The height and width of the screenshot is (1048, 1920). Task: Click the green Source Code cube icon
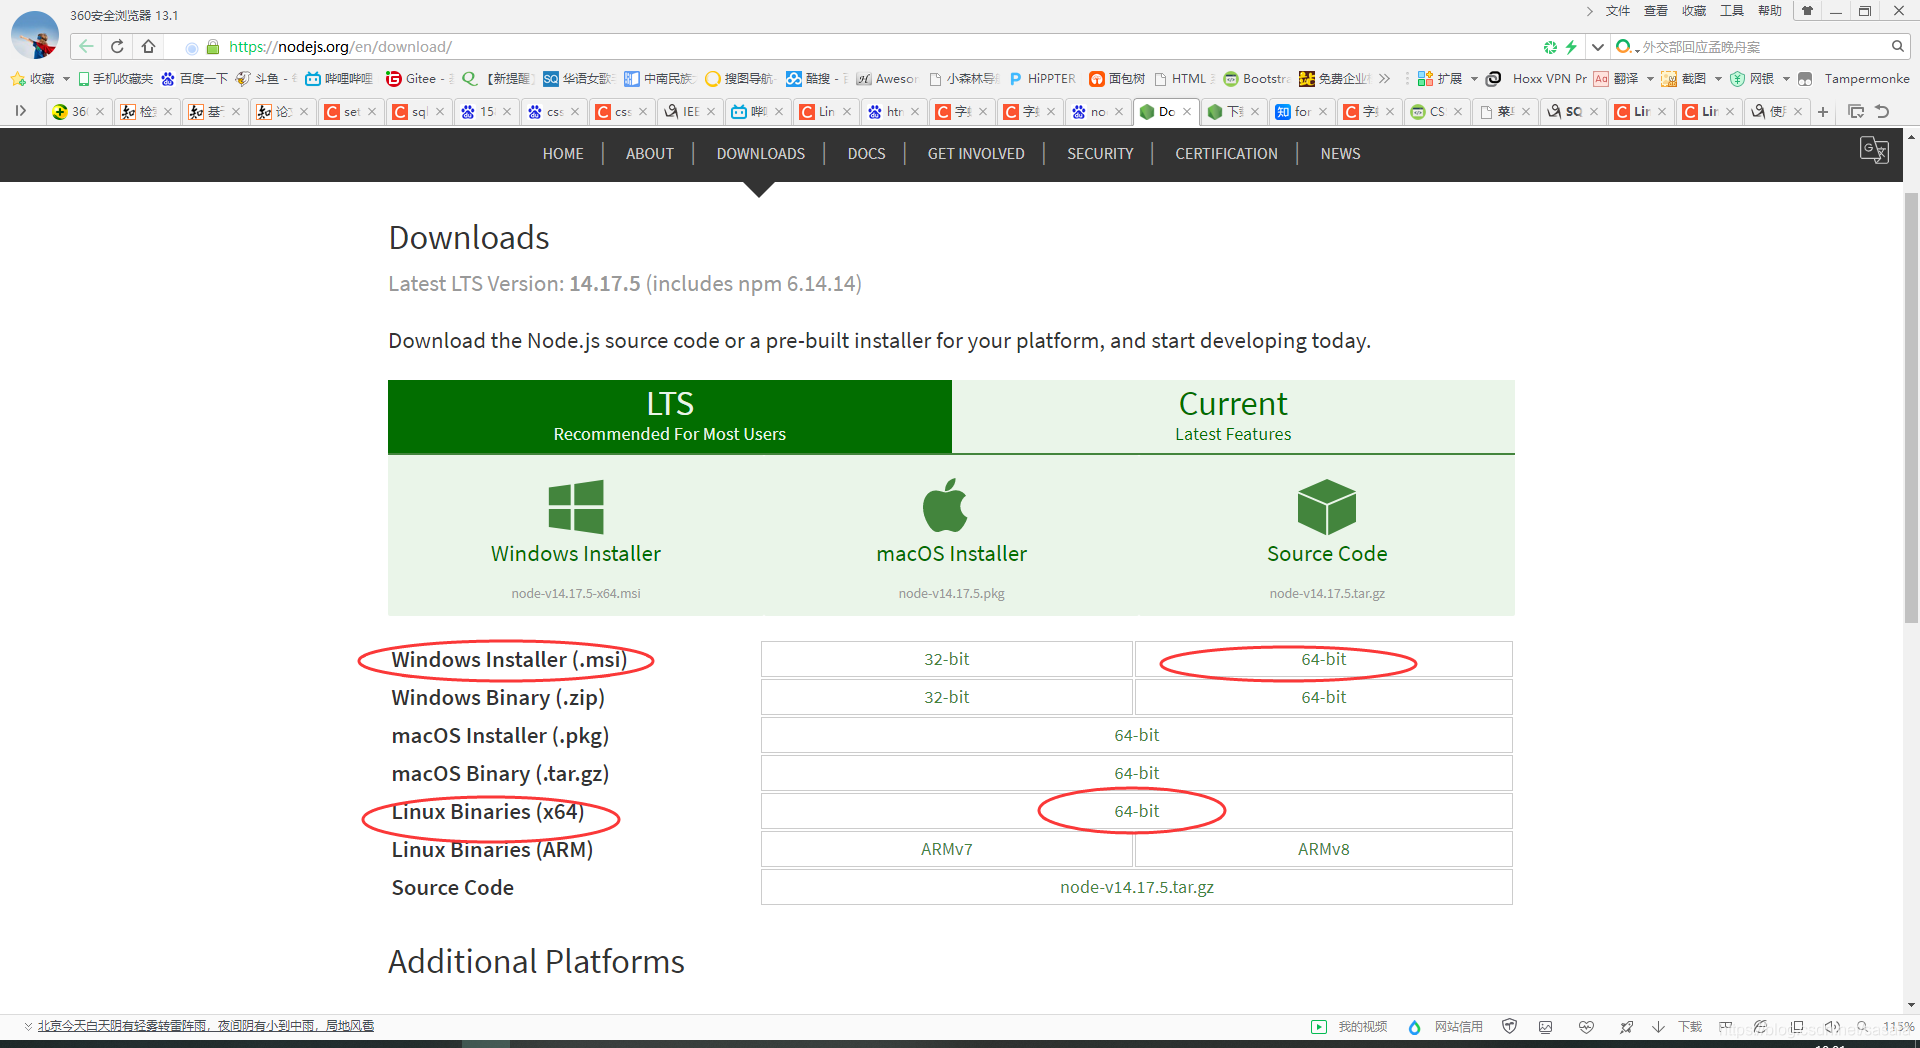coord(1327,507)
